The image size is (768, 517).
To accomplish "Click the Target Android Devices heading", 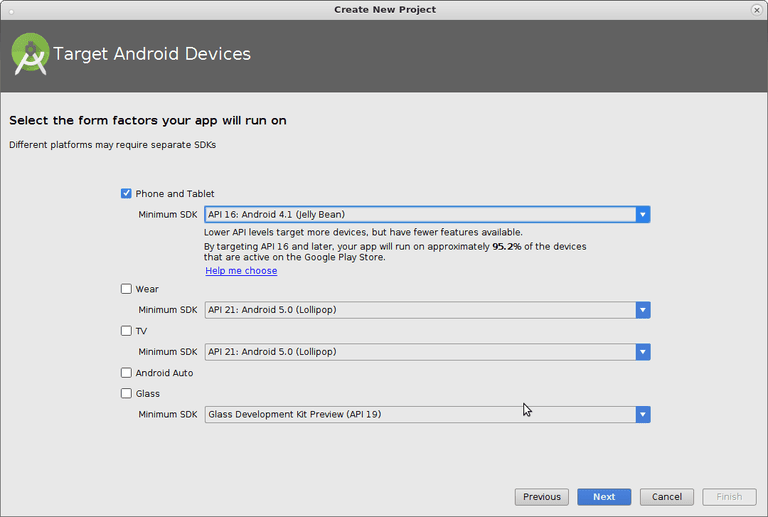I will point(152,54).
